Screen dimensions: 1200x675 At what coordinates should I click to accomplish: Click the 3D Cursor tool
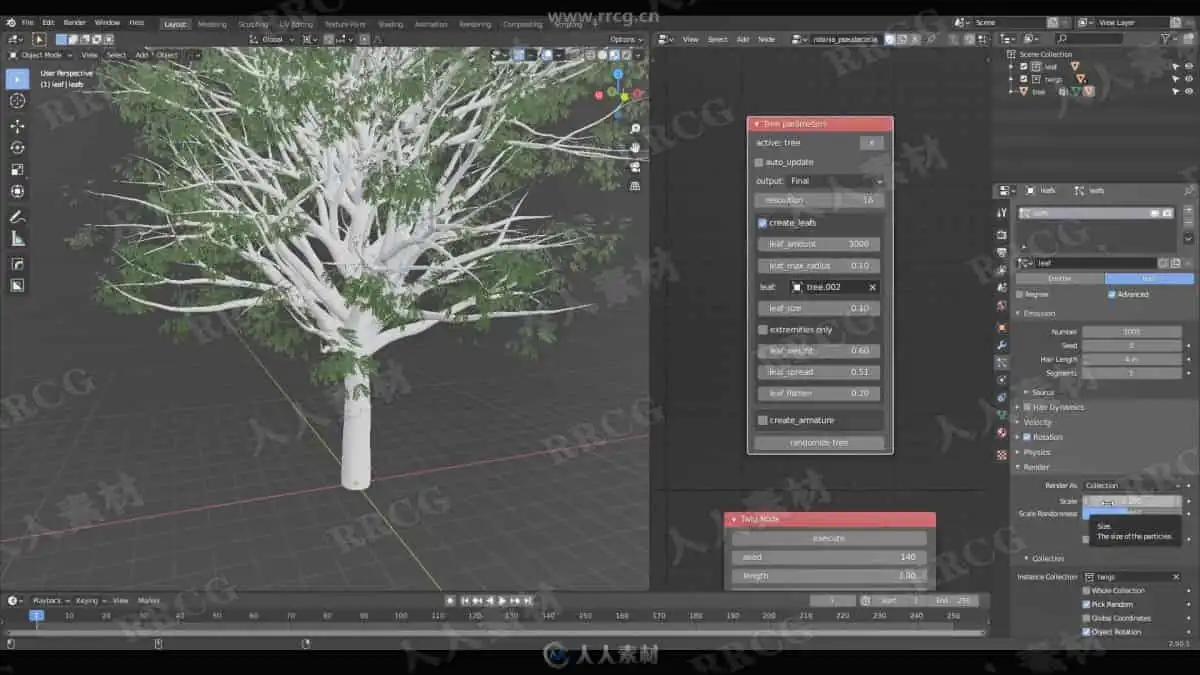click(x=17, y=101)
